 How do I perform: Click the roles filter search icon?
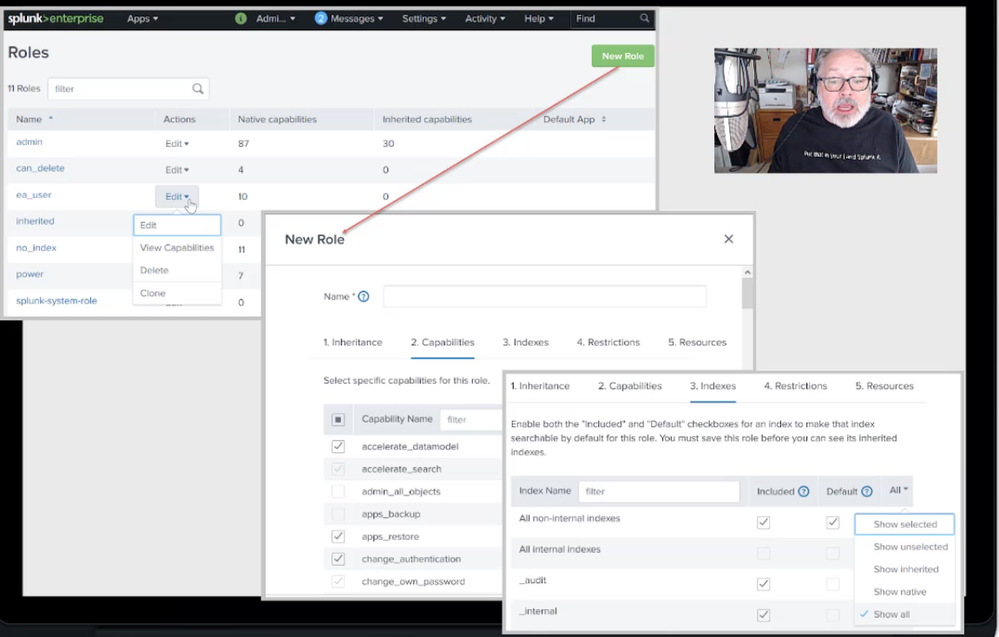point(198,89)
